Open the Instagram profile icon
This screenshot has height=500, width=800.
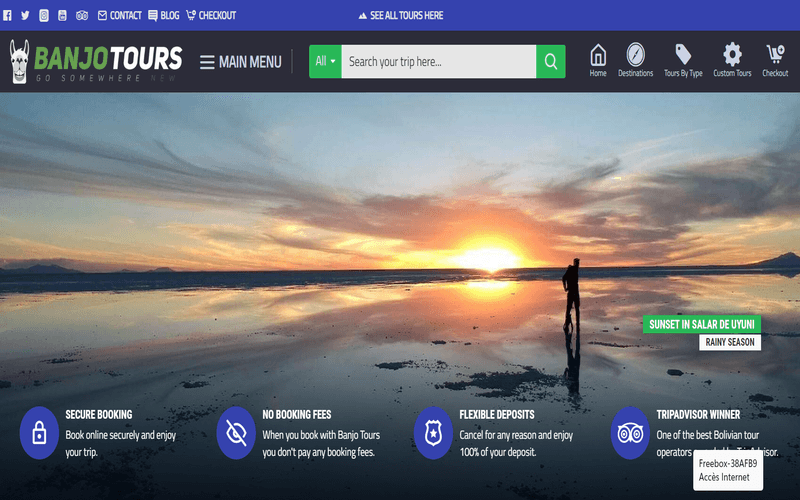(44, 15)
